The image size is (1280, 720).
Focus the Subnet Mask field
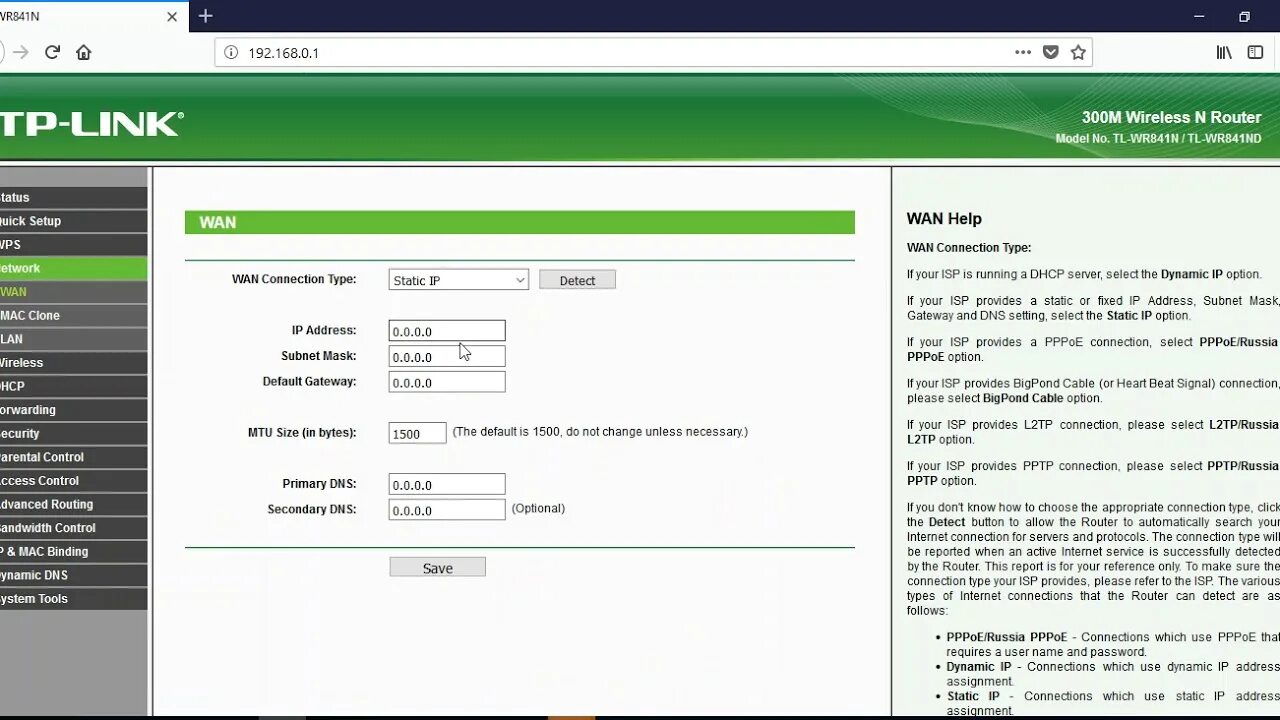[x=447, y=356]
